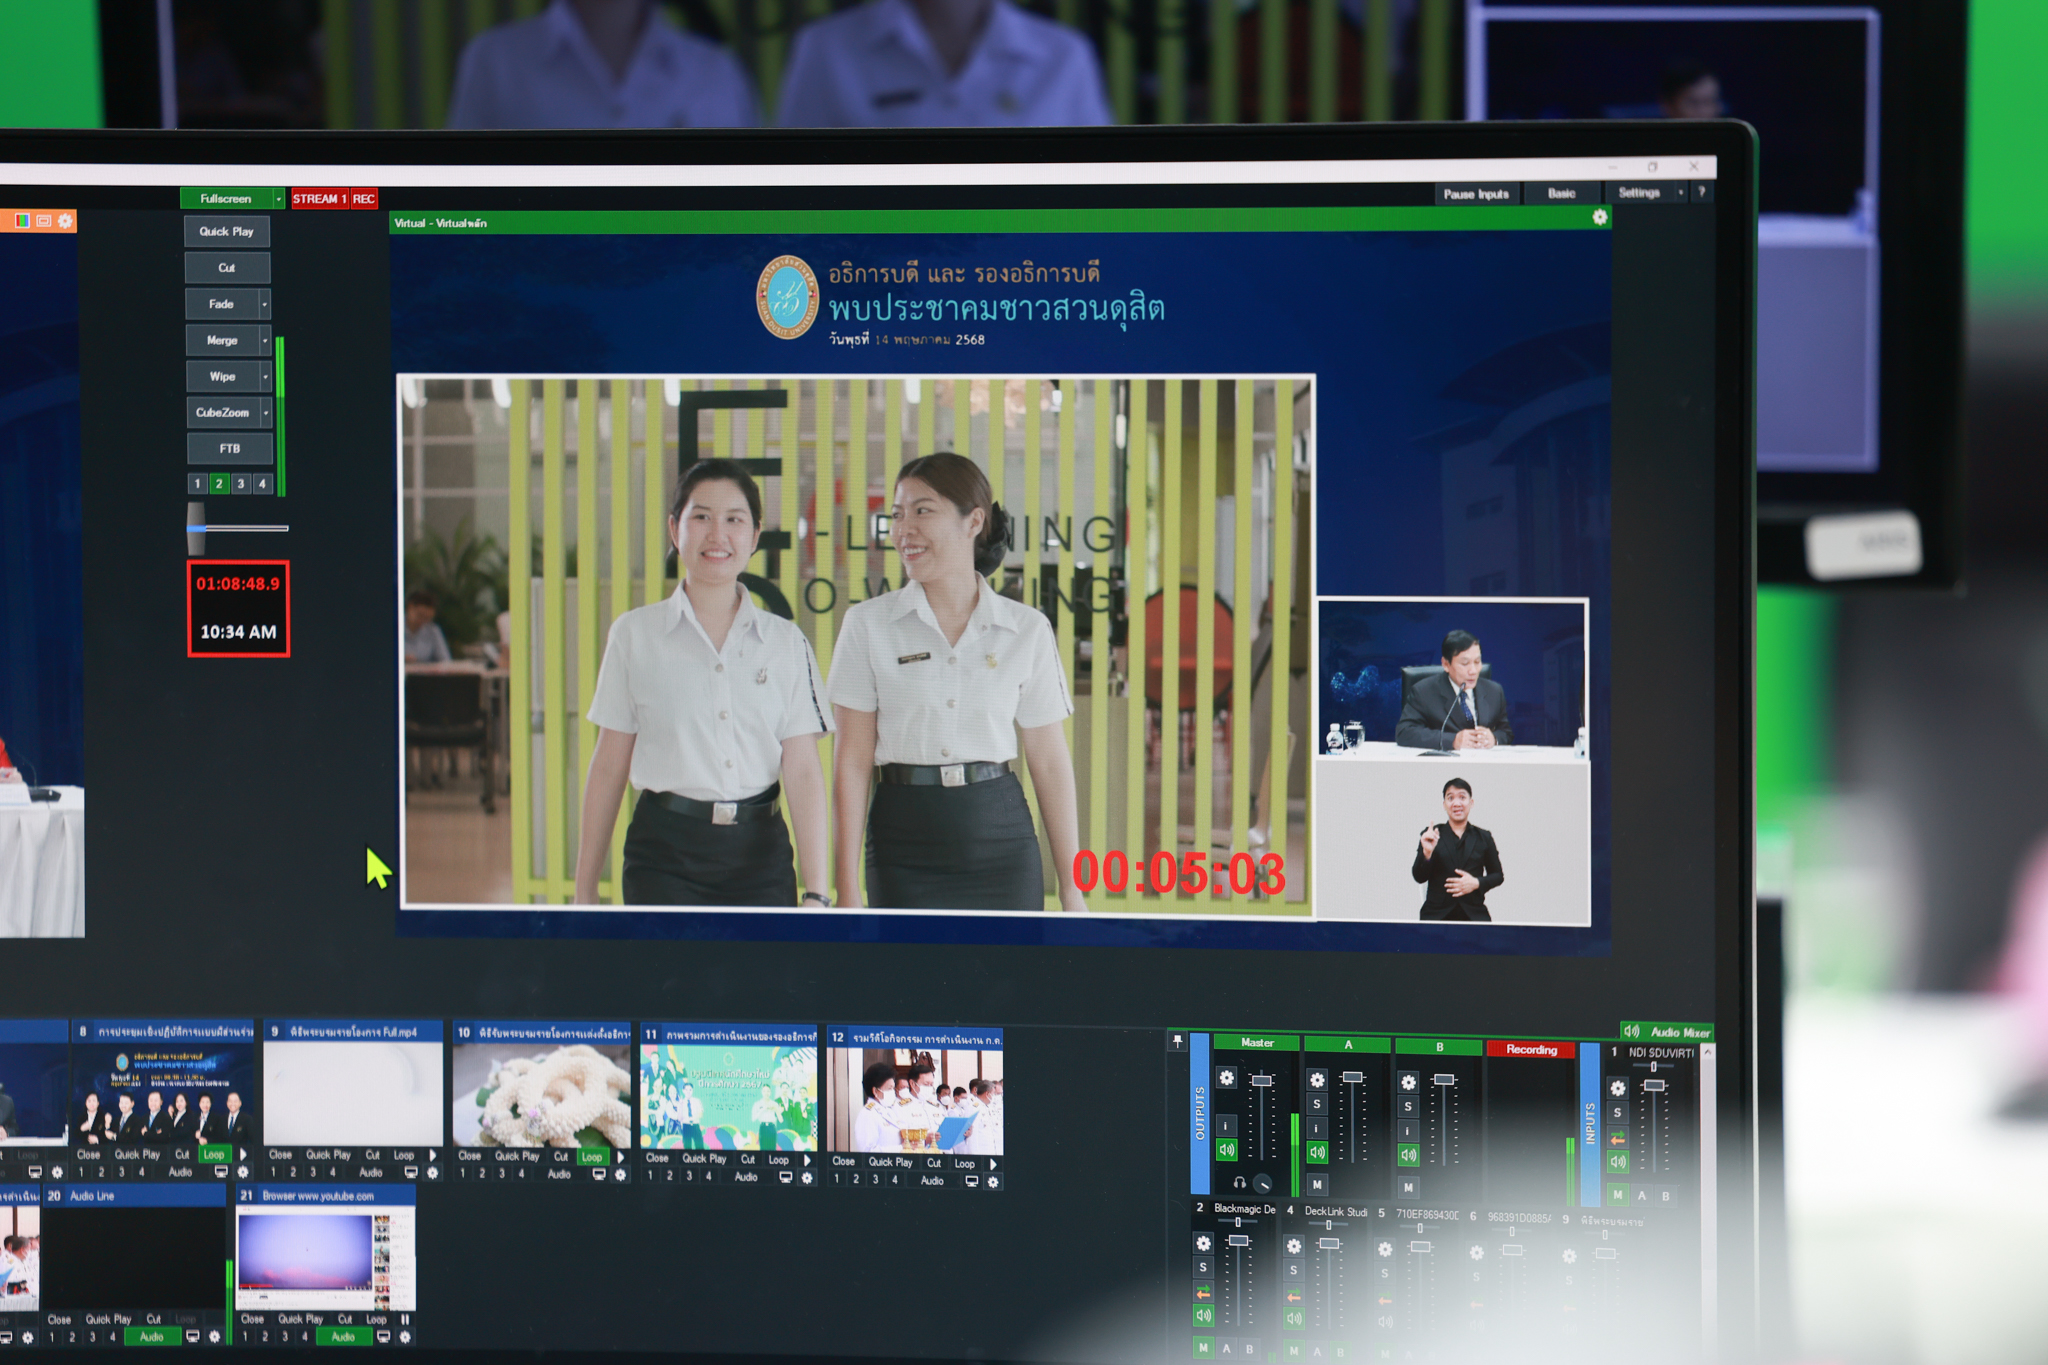
Task: Toggle Master bus M on NDI SDUVIRT input
Action: pyautogui.click(x=1617, y=1195)
